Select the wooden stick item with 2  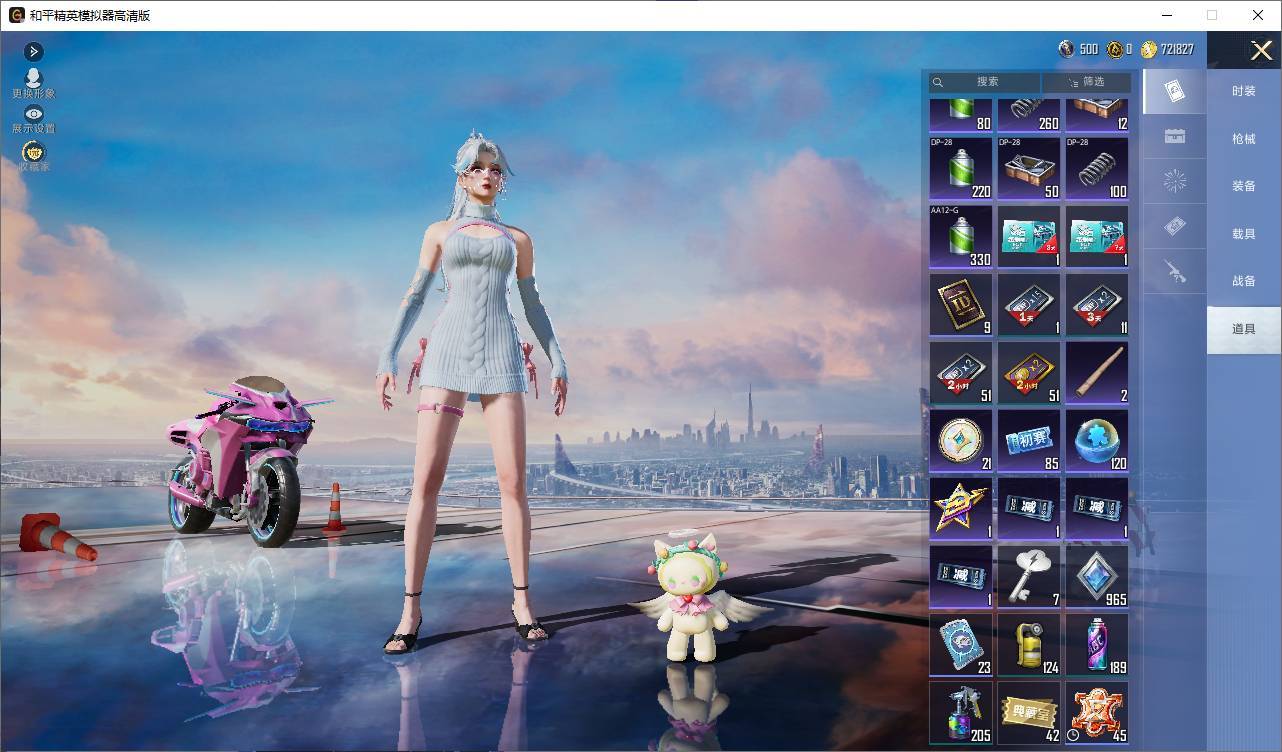click(x=1097, y=372)
